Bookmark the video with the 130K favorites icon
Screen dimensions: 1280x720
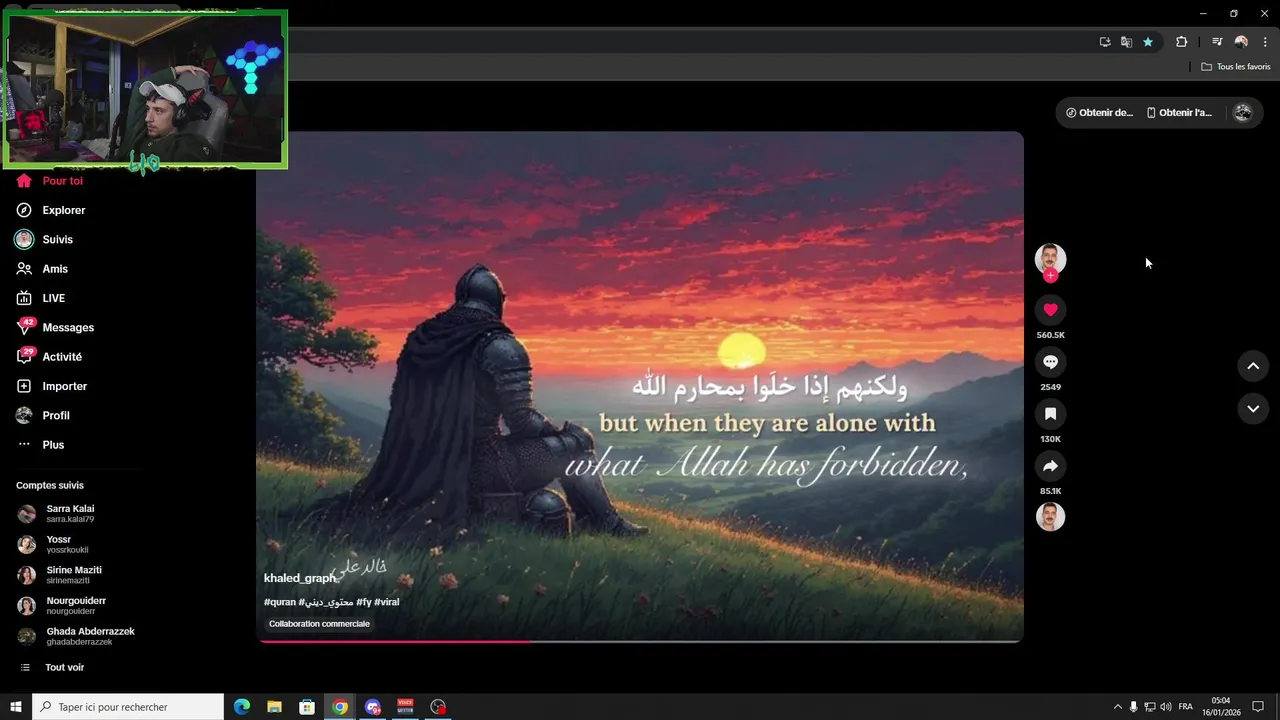(1050, 414)
